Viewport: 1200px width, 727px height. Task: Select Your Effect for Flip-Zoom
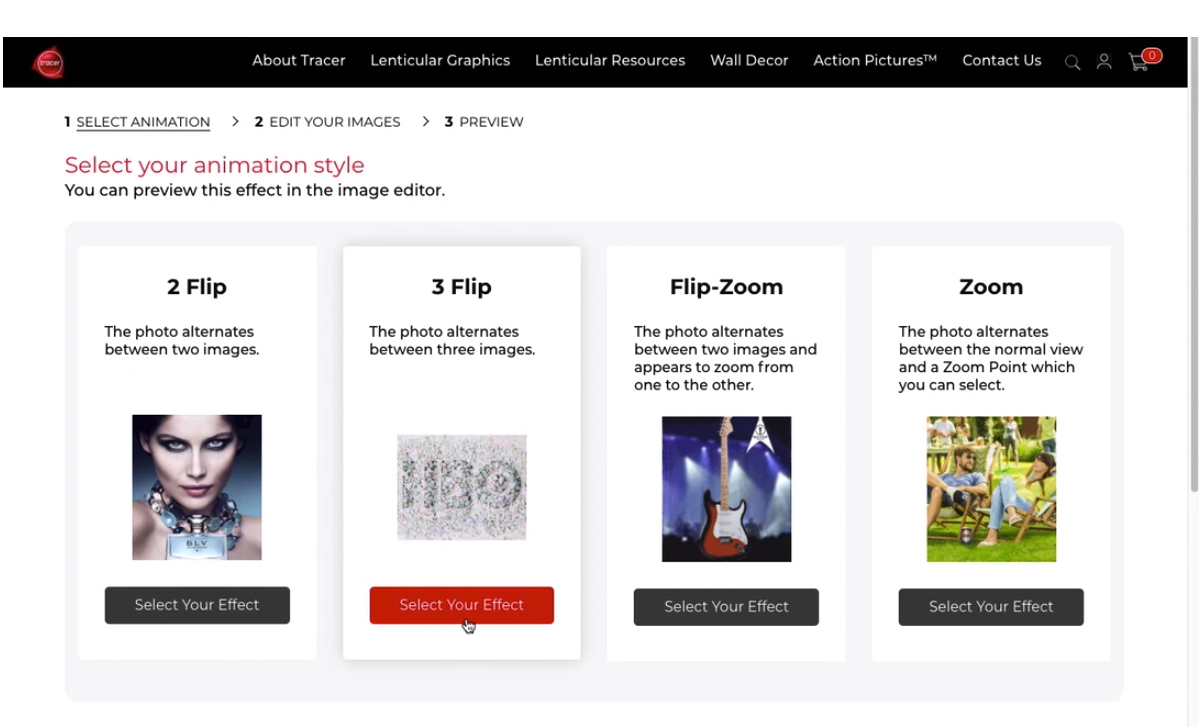[726, 607]
